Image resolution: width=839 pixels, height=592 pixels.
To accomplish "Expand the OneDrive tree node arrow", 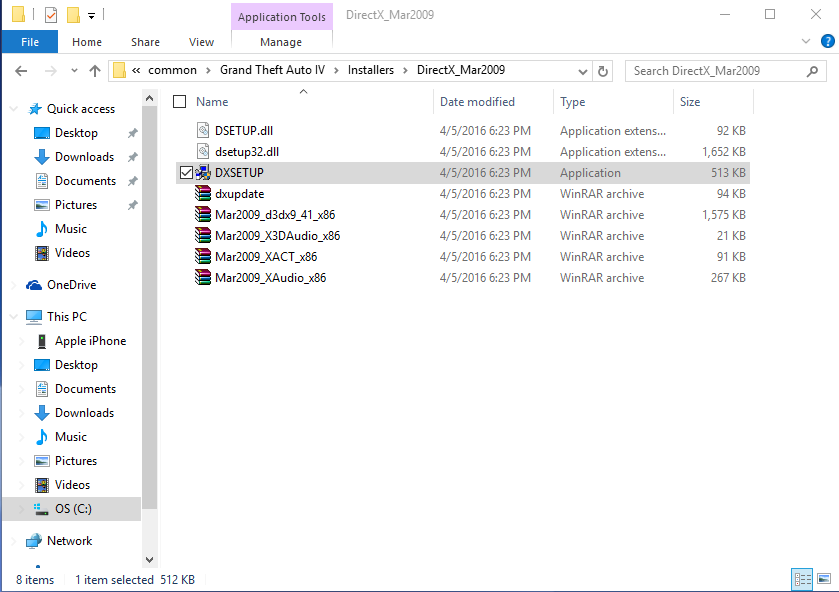I will pyautogui.click(x=14, y=285).
